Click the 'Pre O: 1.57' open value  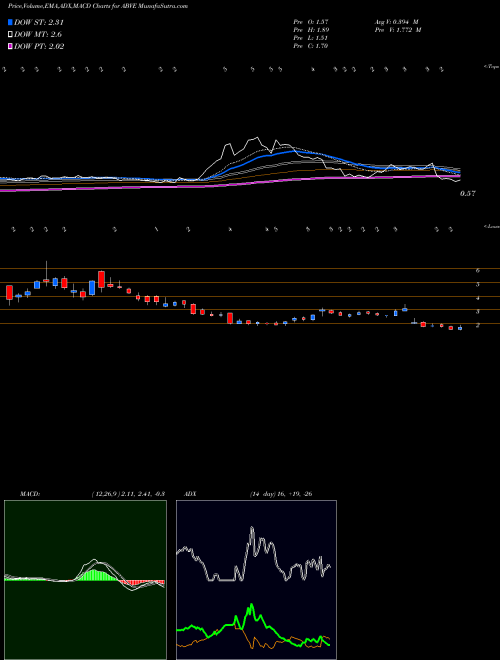click(x=311, y=22)
